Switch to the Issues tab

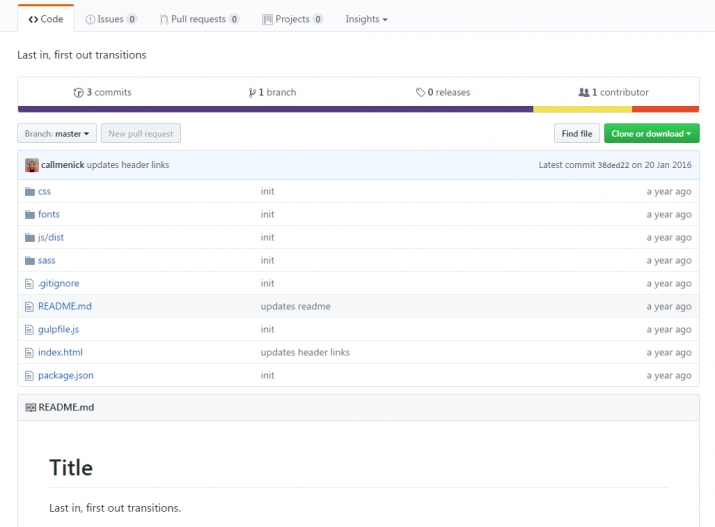[111, 19]
